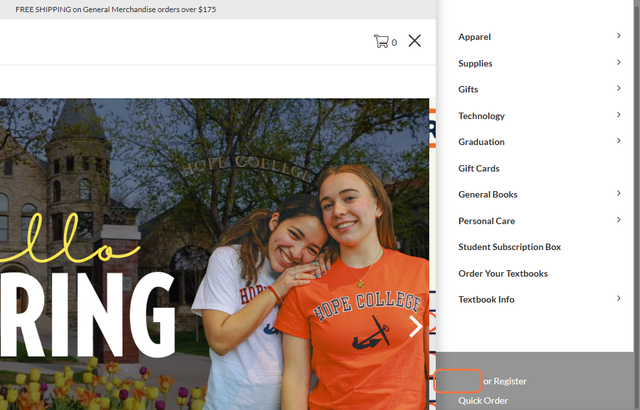Screen dimensions: 640x410
Task: Open the Gifts menu item
Action: (x=468, y=89)
